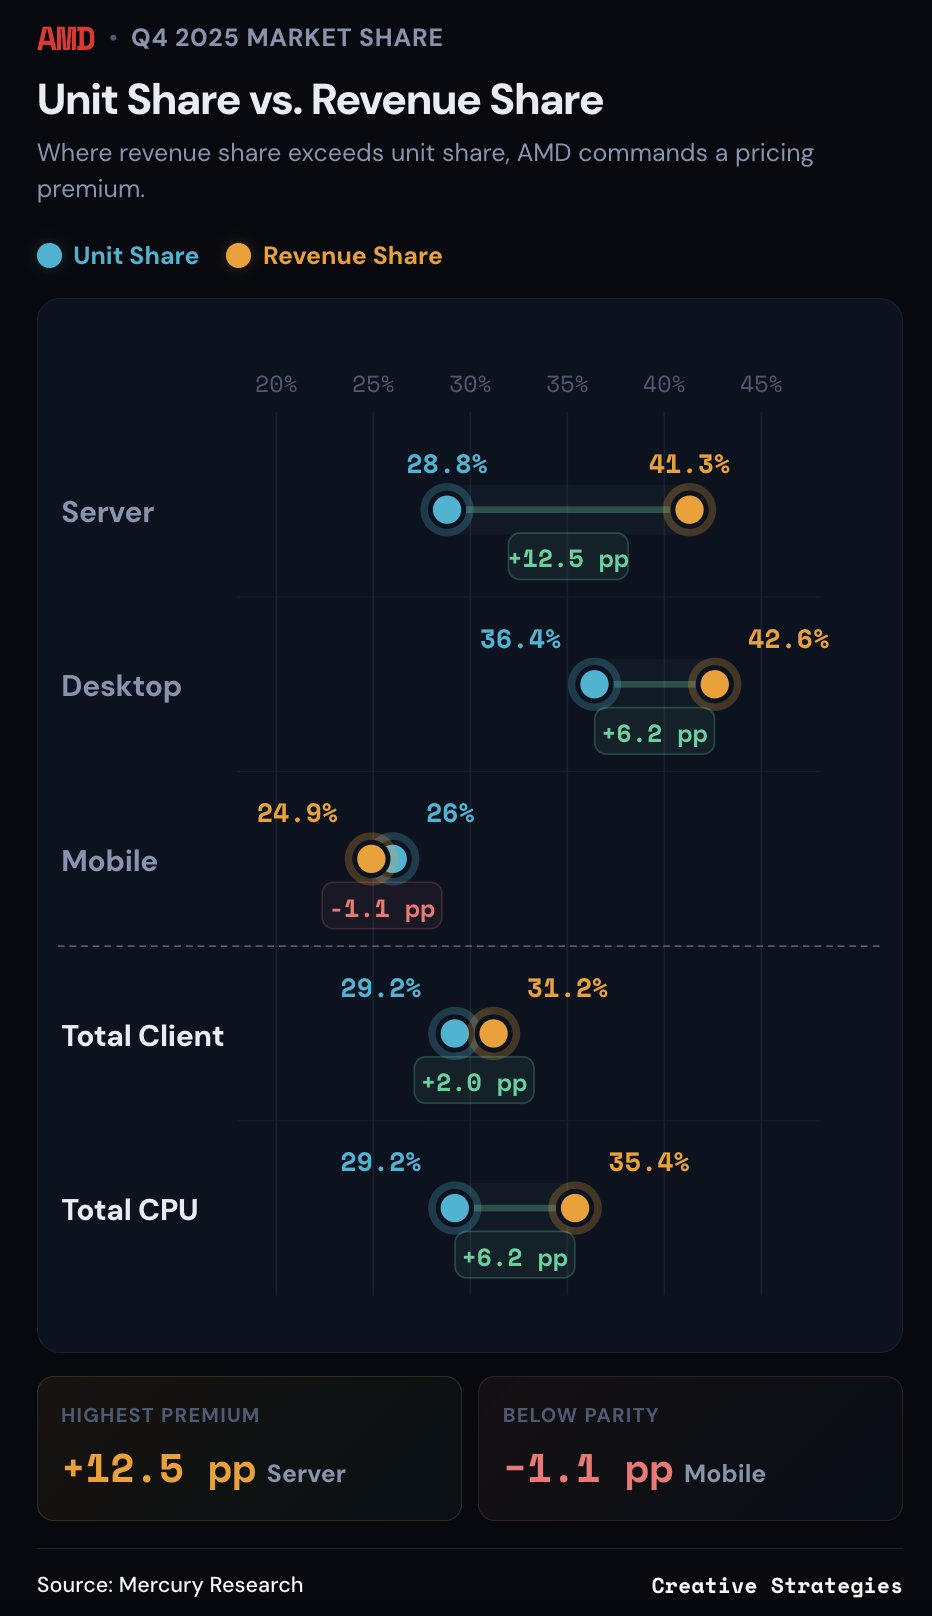Click the Desktop unit share blue marker
The image size is (932, 1616).
[594, 685]
